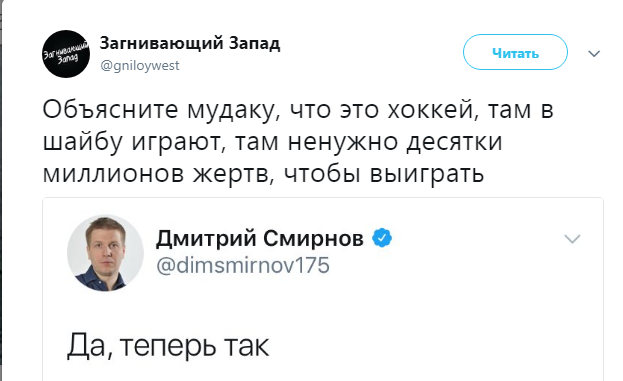Click the word ненужно in the tweet
Viewport: 623px width, 381px height.
coord(342,142)
